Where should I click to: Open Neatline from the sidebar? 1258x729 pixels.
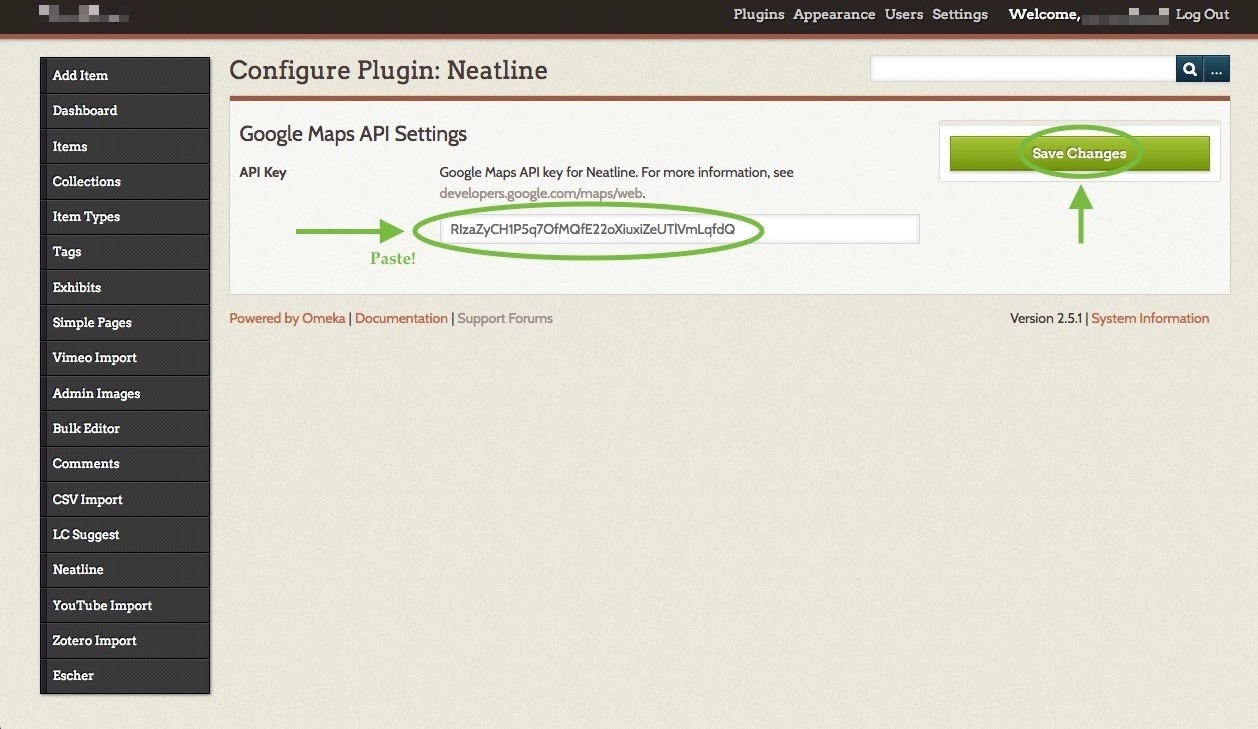tap(125, 570)
